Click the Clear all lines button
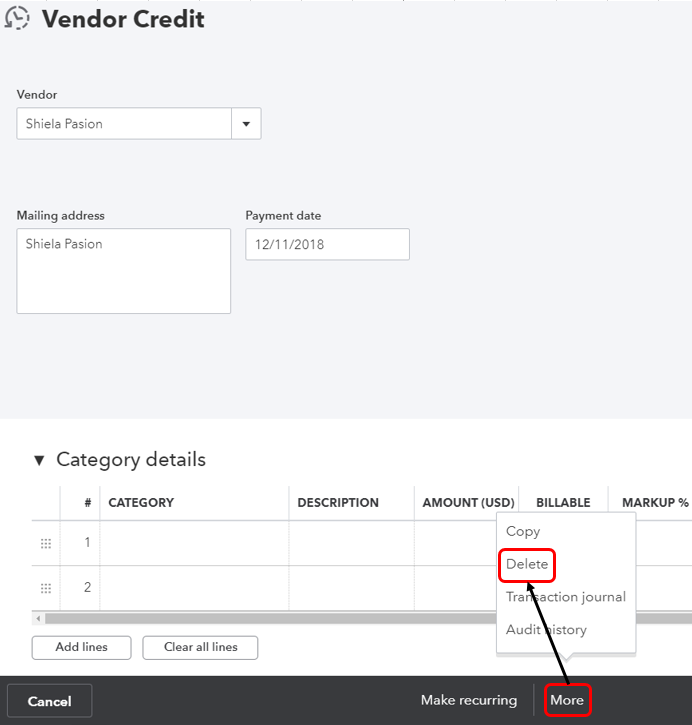 click(200, 647)
